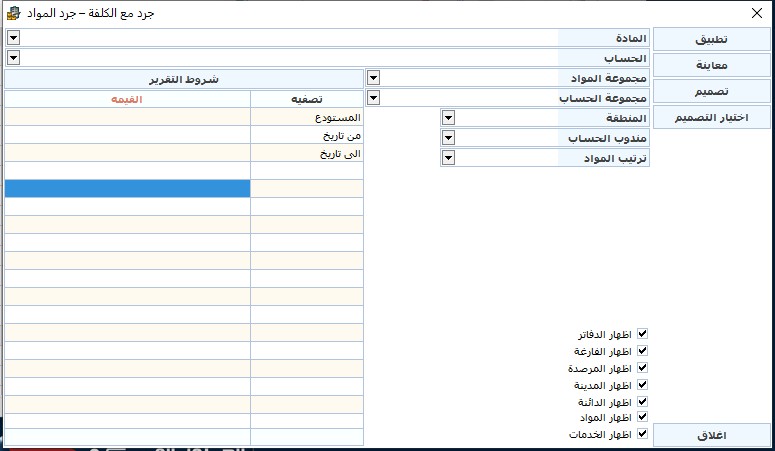Open the مندوب الحساب dropdown
This screenshot has height=451, width=775.
click(x=448, y=137)
